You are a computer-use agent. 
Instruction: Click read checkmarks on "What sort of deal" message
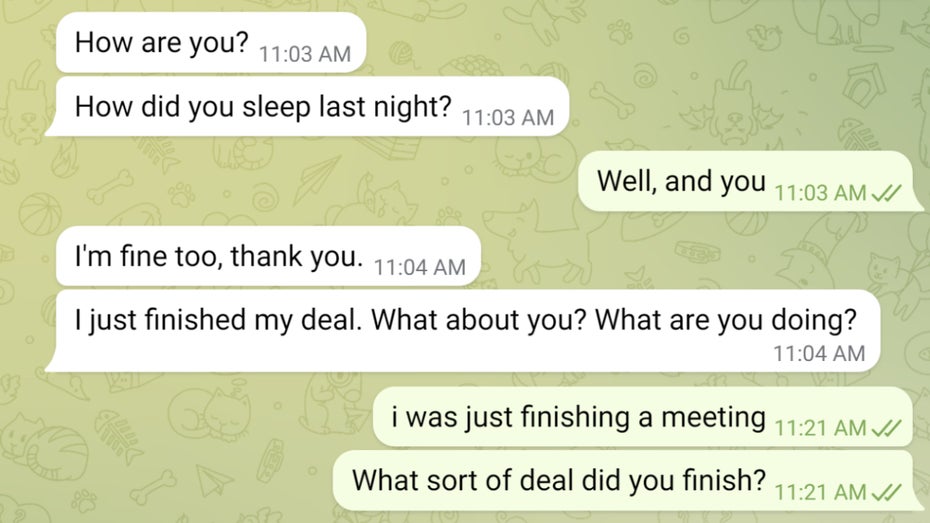click(x=887, y=491)
